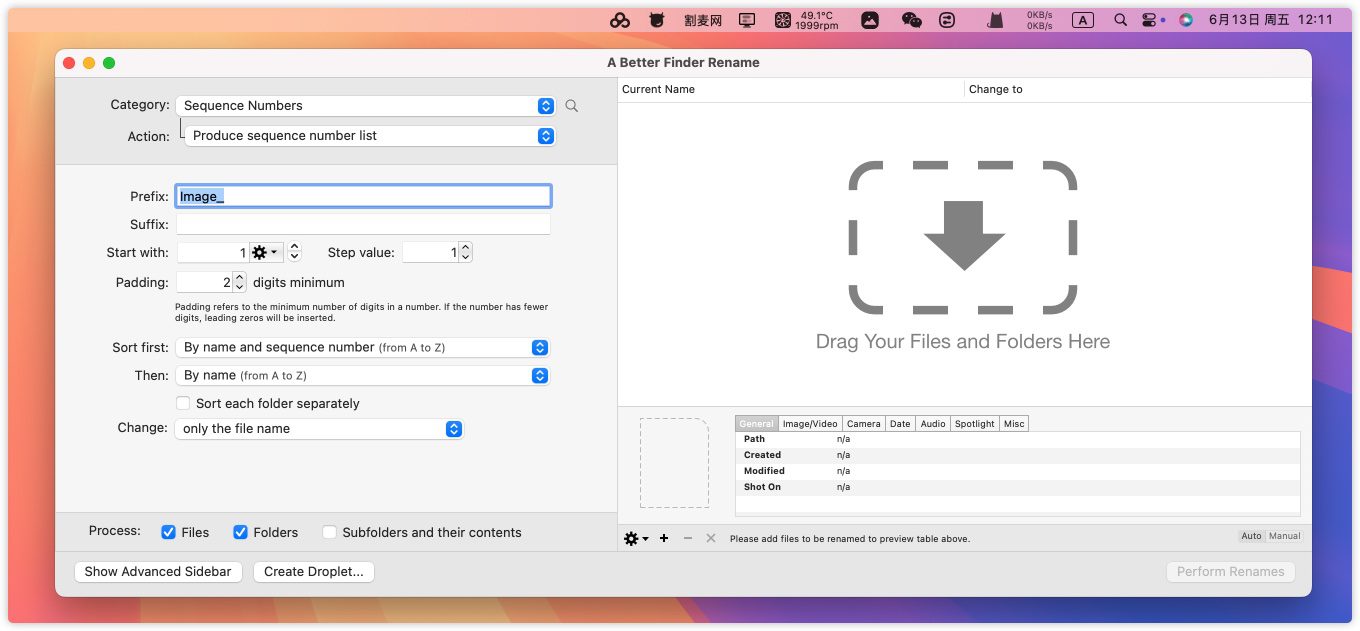The image size is (1360, 631).
Task: Open the Action dropdown Produce sequence number list
Action: tap(370, 136)
